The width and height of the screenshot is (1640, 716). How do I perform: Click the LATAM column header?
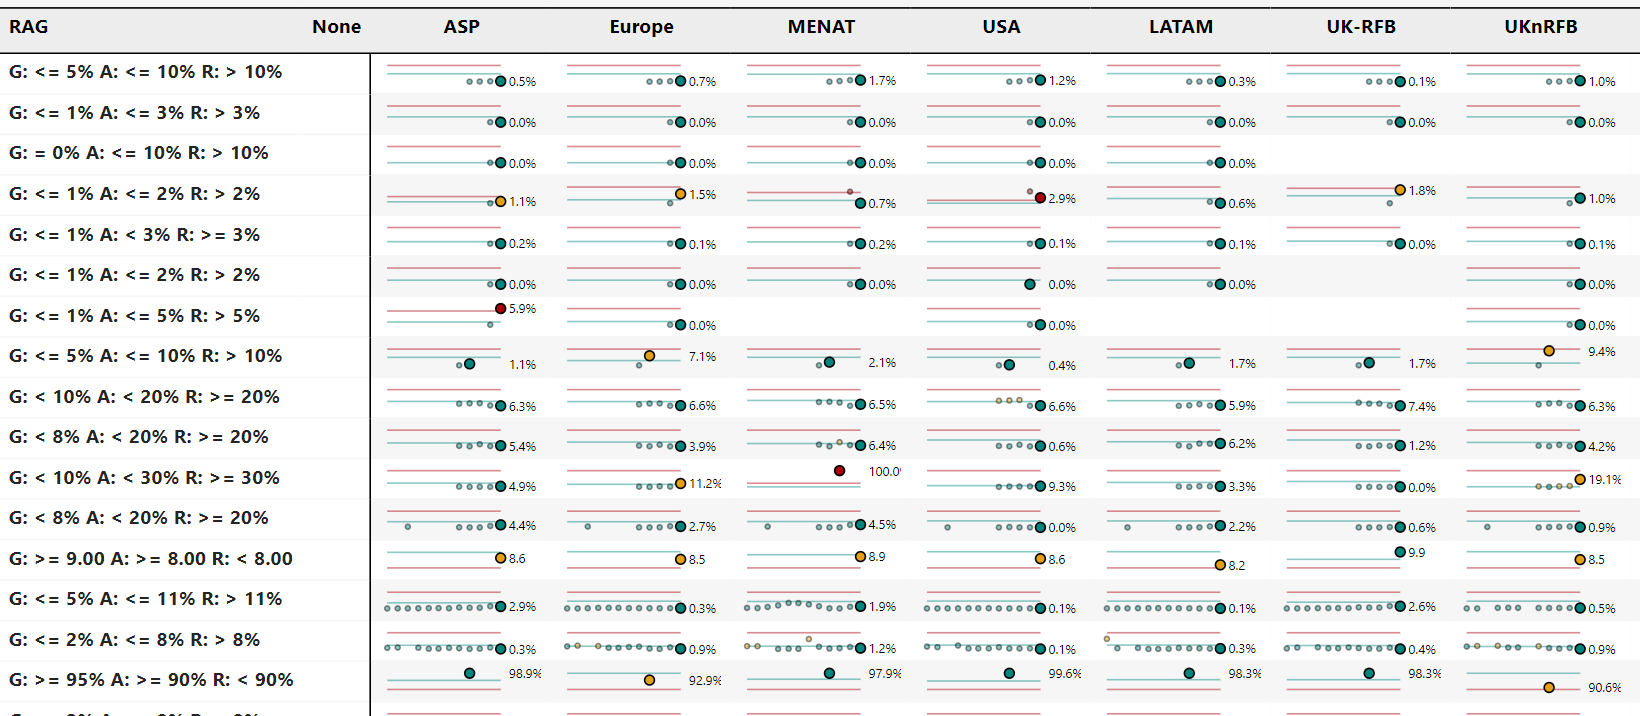[1181, 27]
